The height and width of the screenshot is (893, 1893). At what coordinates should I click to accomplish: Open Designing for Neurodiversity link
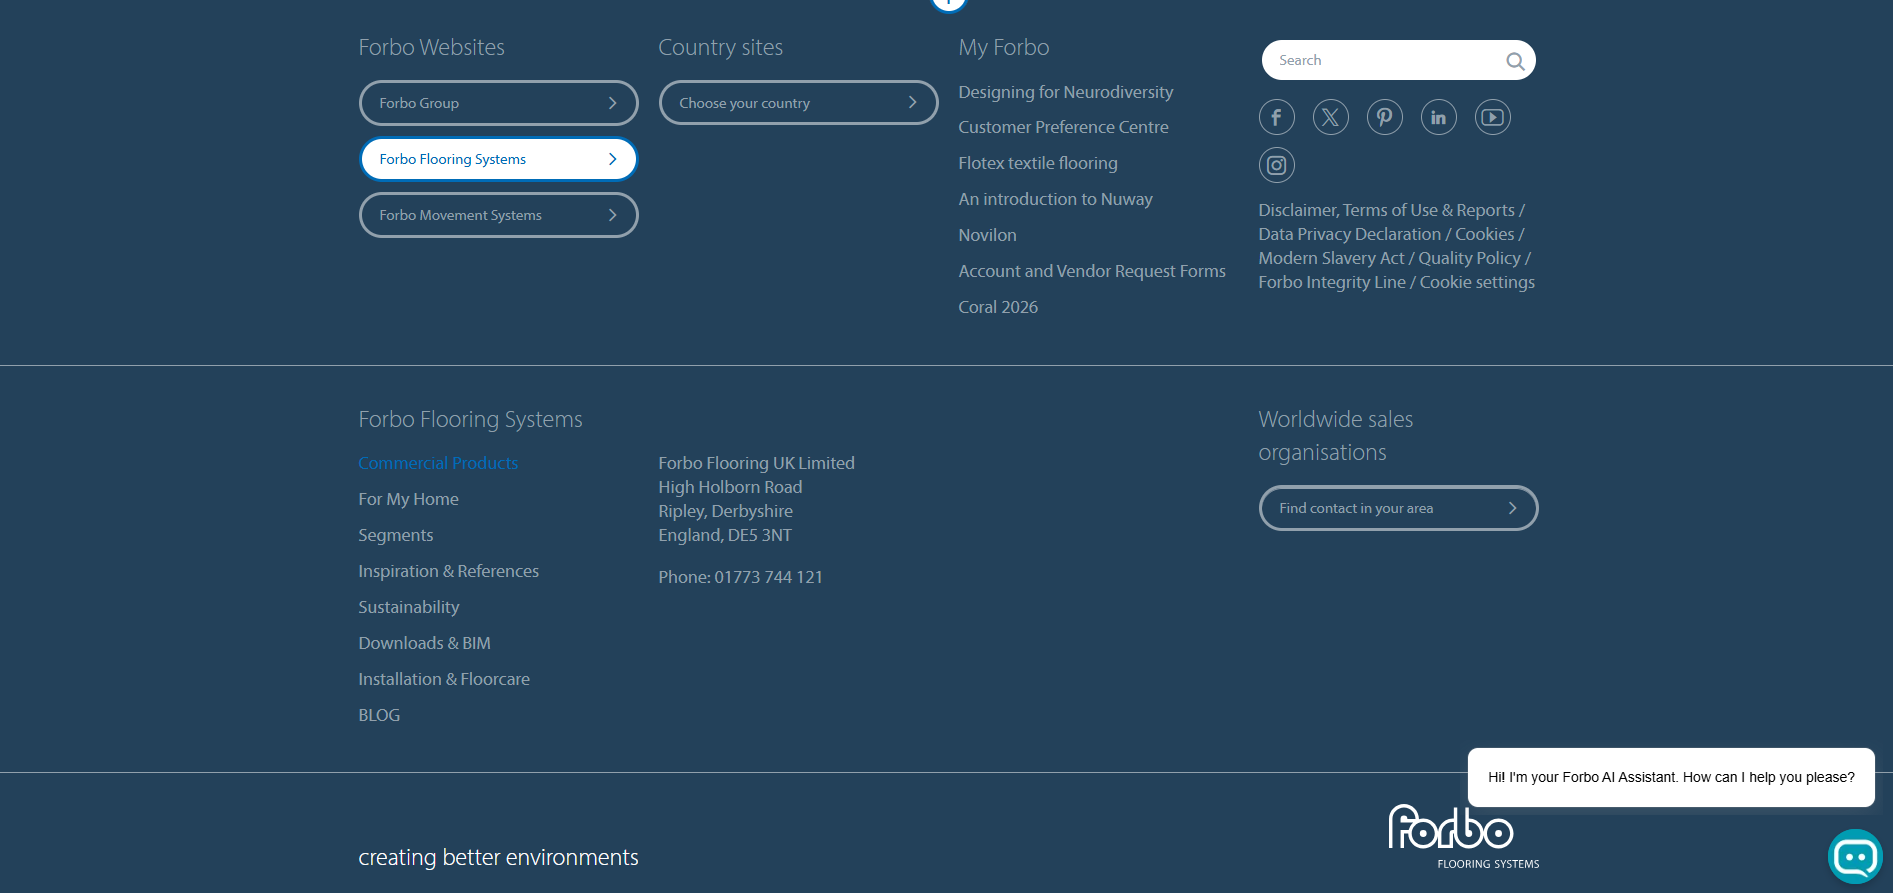coord(1066,92)
